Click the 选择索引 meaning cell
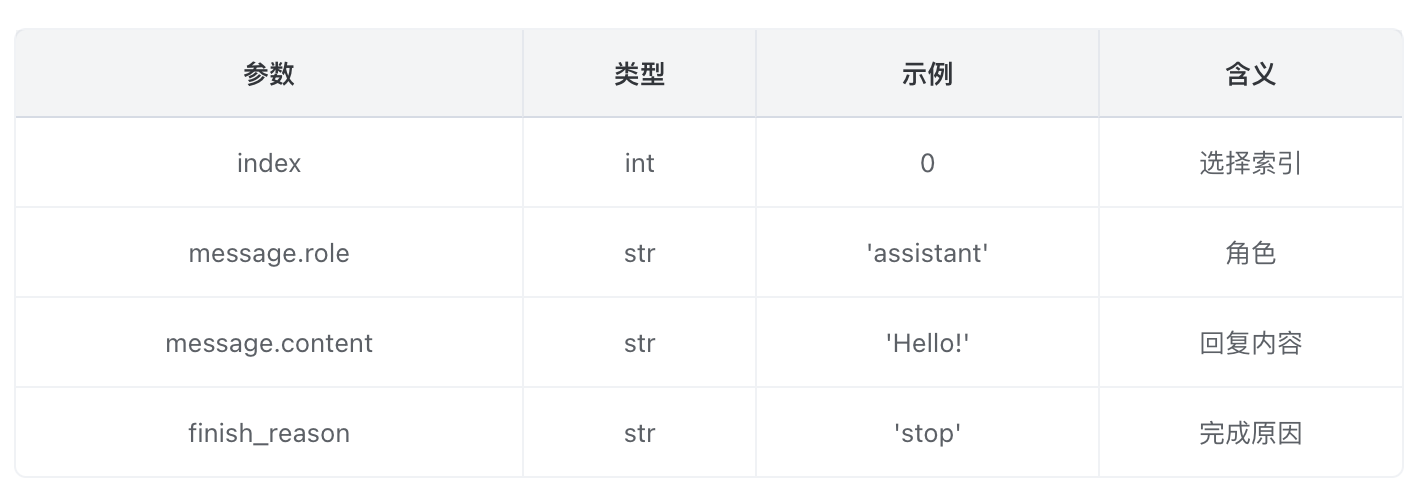The width and height of the screenshot is (1422, 494). pyautogui.click(x=1250, y=163)
